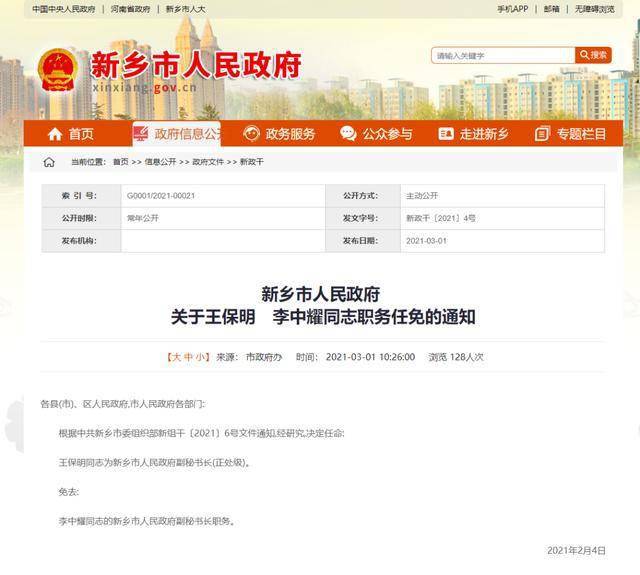
Task: Open the 中国中央人民政府 link
Action: (63, 9)
